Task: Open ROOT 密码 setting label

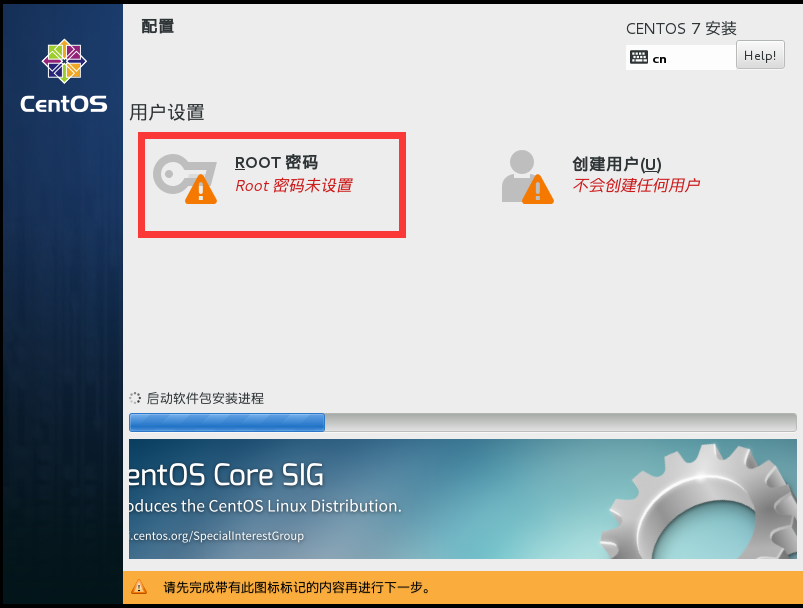Action: [276, 162]
